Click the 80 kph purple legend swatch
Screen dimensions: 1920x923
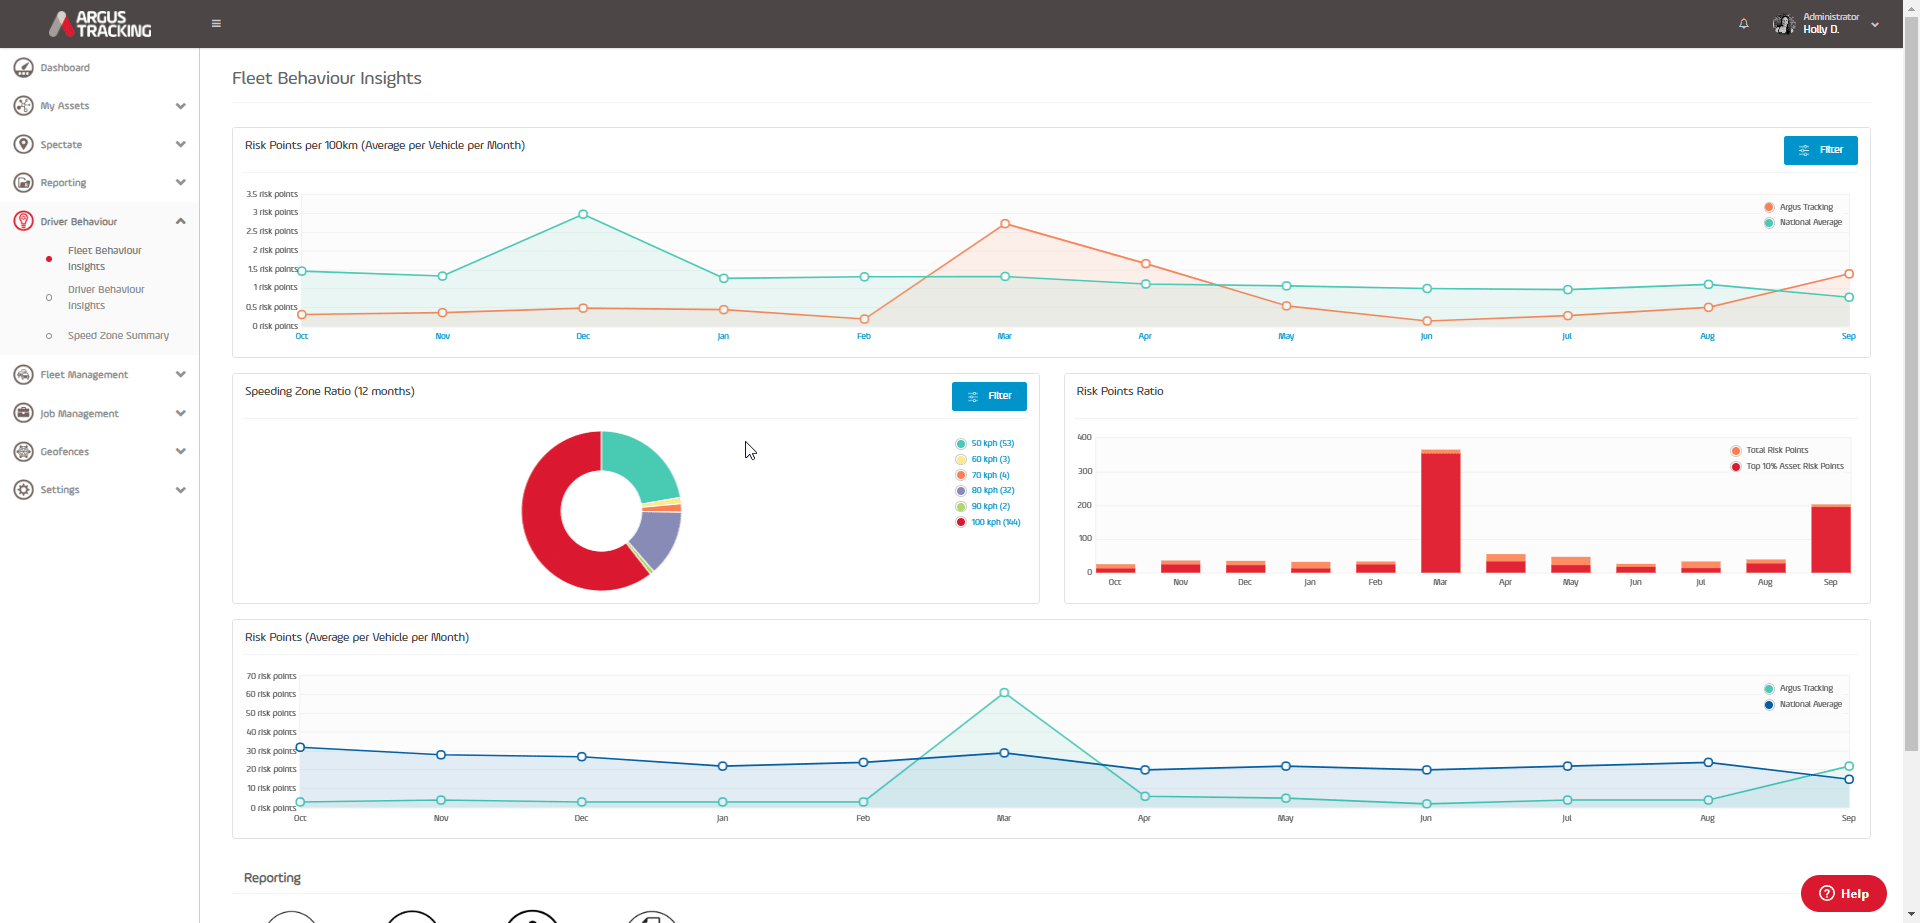[961, 491]
